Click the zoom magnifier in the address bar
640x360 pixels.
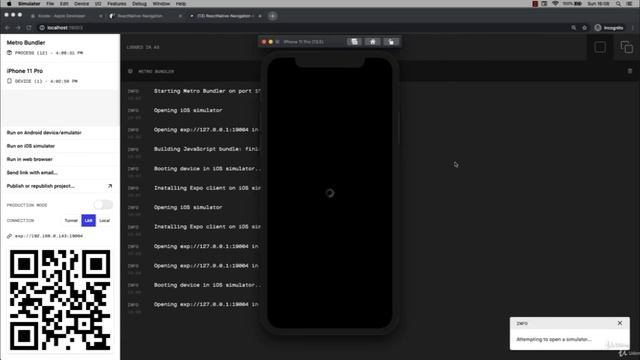573,28
